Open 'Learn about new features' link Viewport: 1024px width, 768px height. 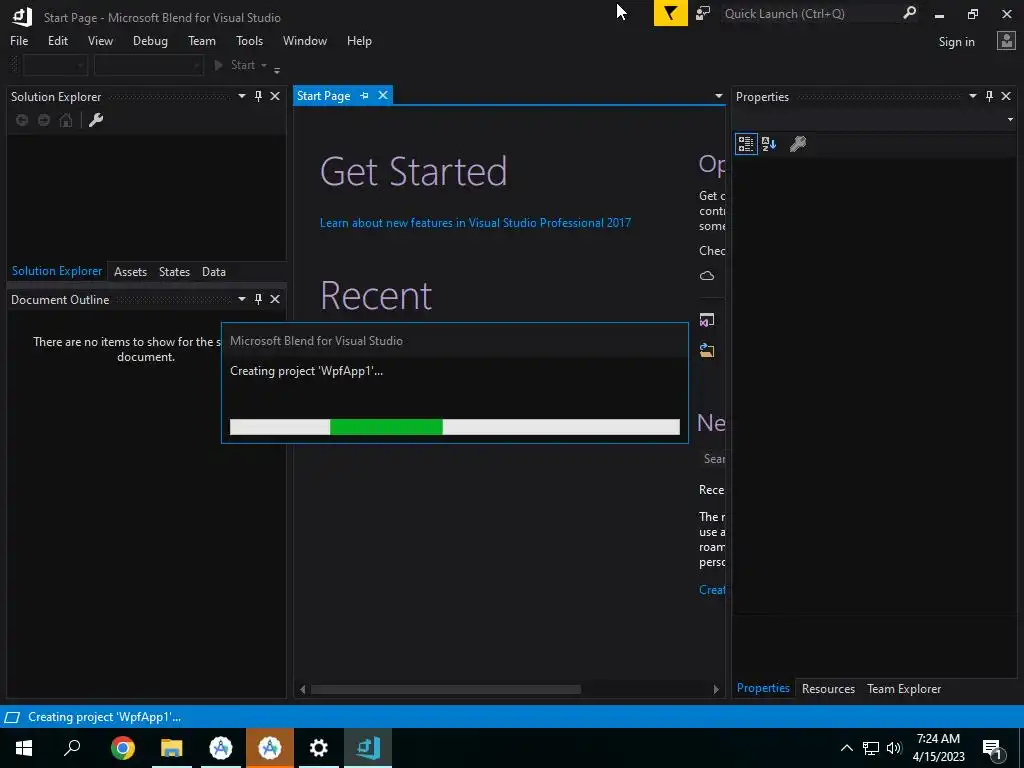[x=475, y=223]
